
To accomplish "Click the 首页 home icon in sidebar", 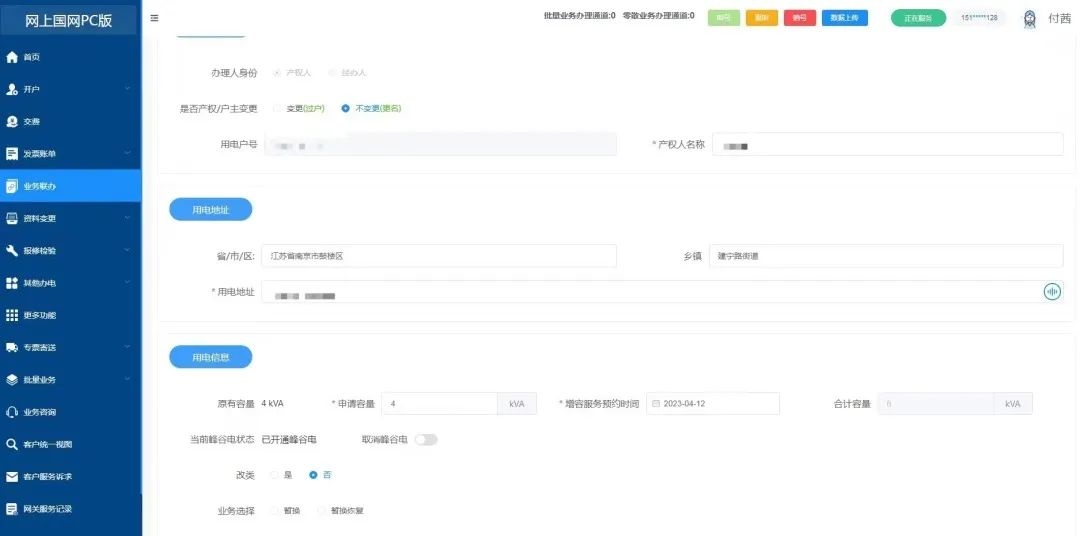I will [12, 57].
